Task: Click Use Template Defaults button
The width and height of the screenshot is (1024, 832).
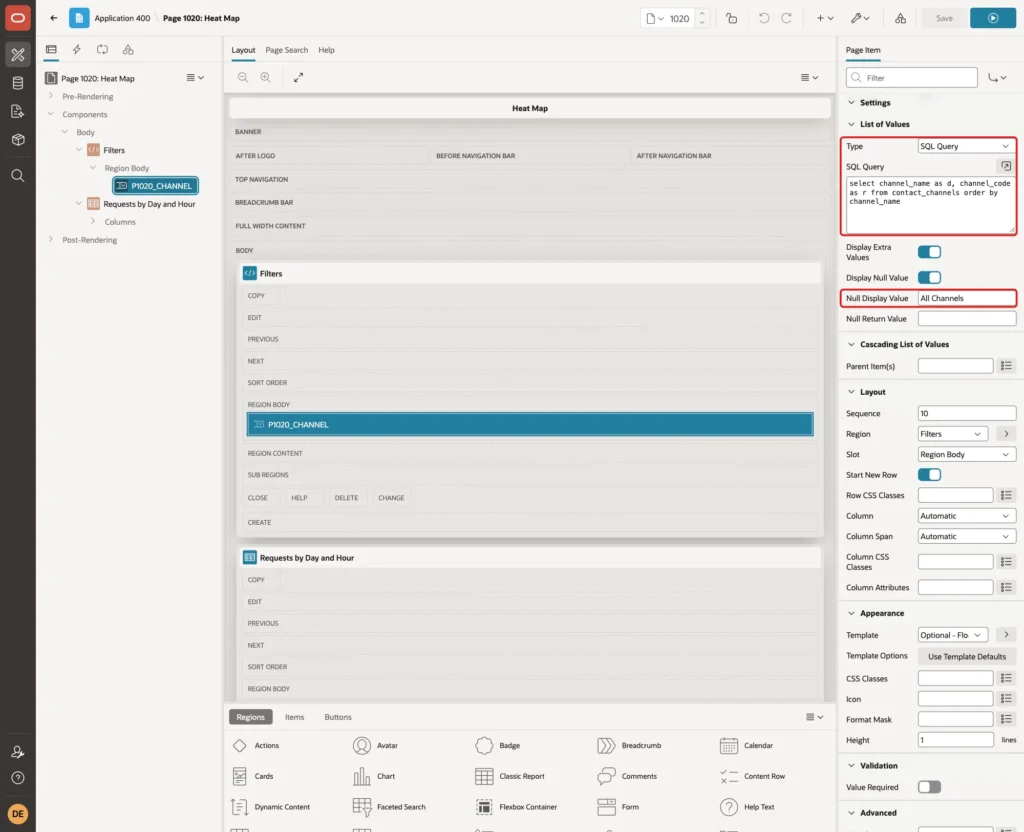Action: (967, 656)
